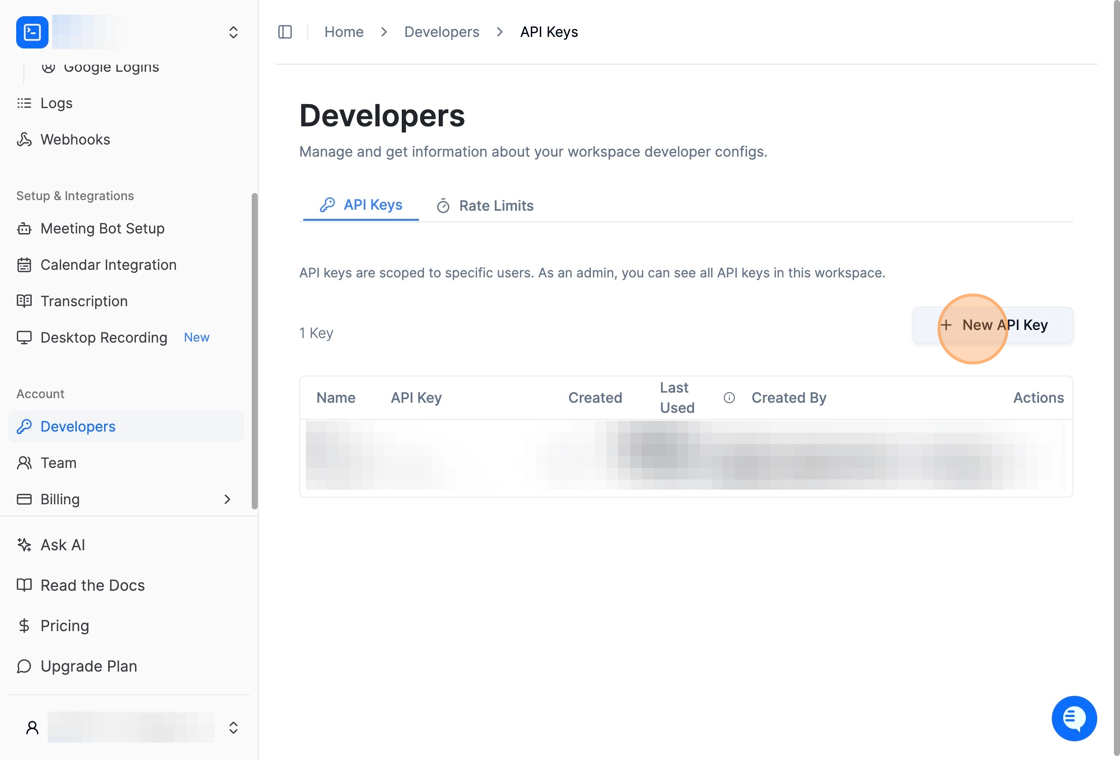Switch to the Rate Limits tab

485,206
